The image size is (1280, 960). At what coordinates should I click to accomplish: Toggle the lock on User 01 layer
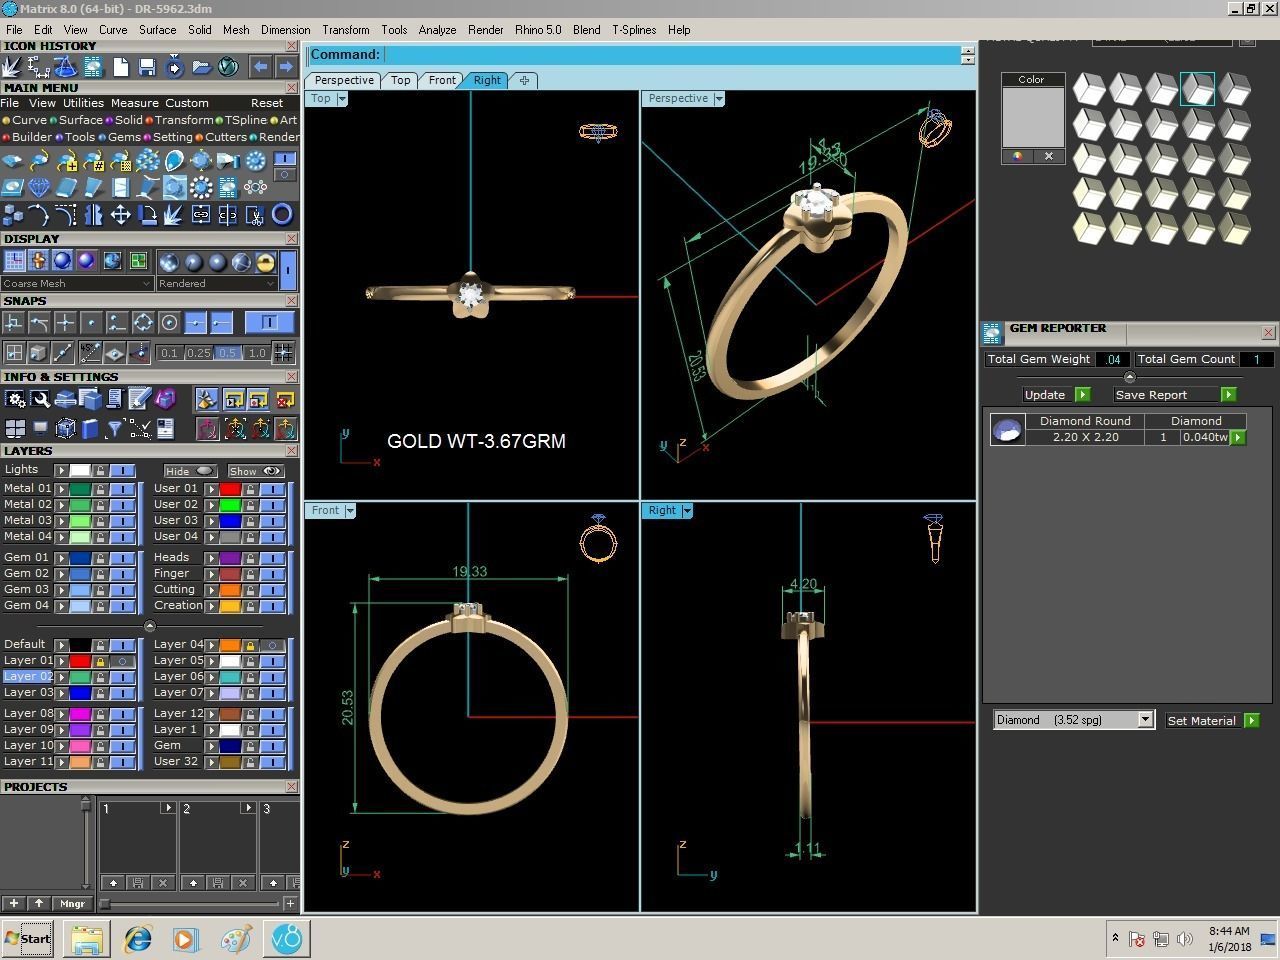pyautogui.click(x=250, y=489)
